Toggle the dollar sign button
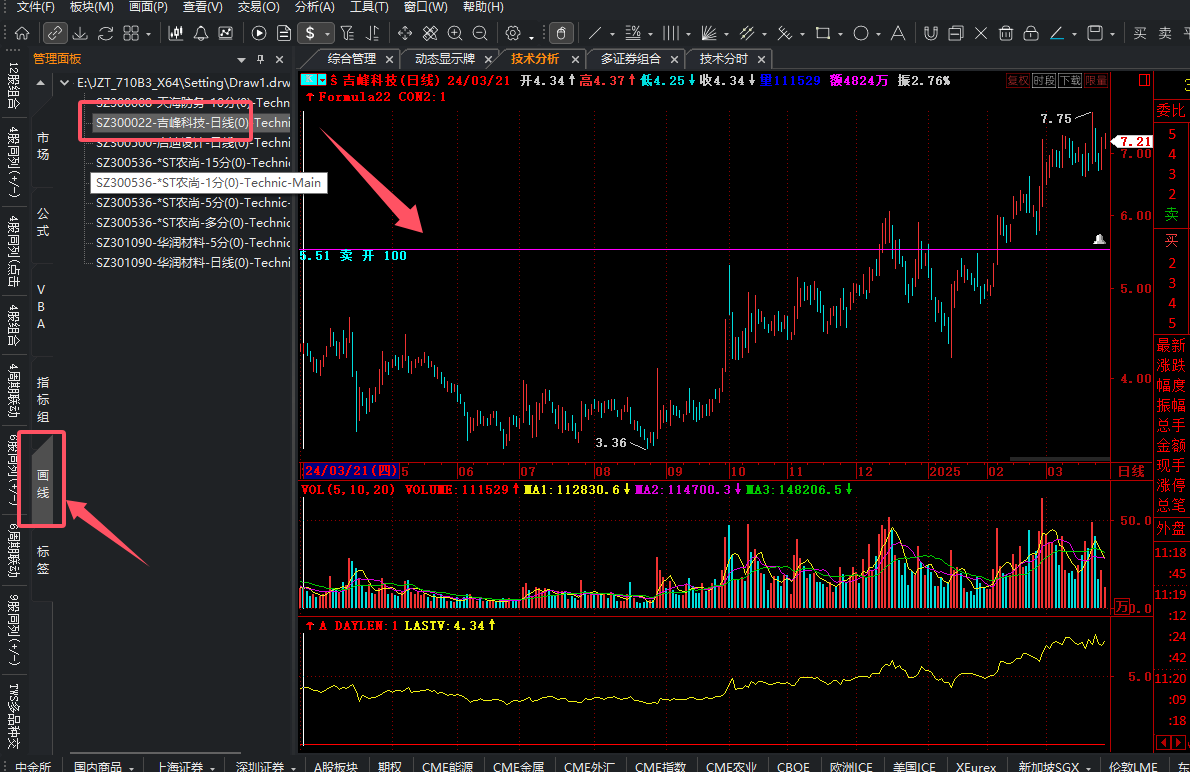1190x772 pixels. pos(310,33)
